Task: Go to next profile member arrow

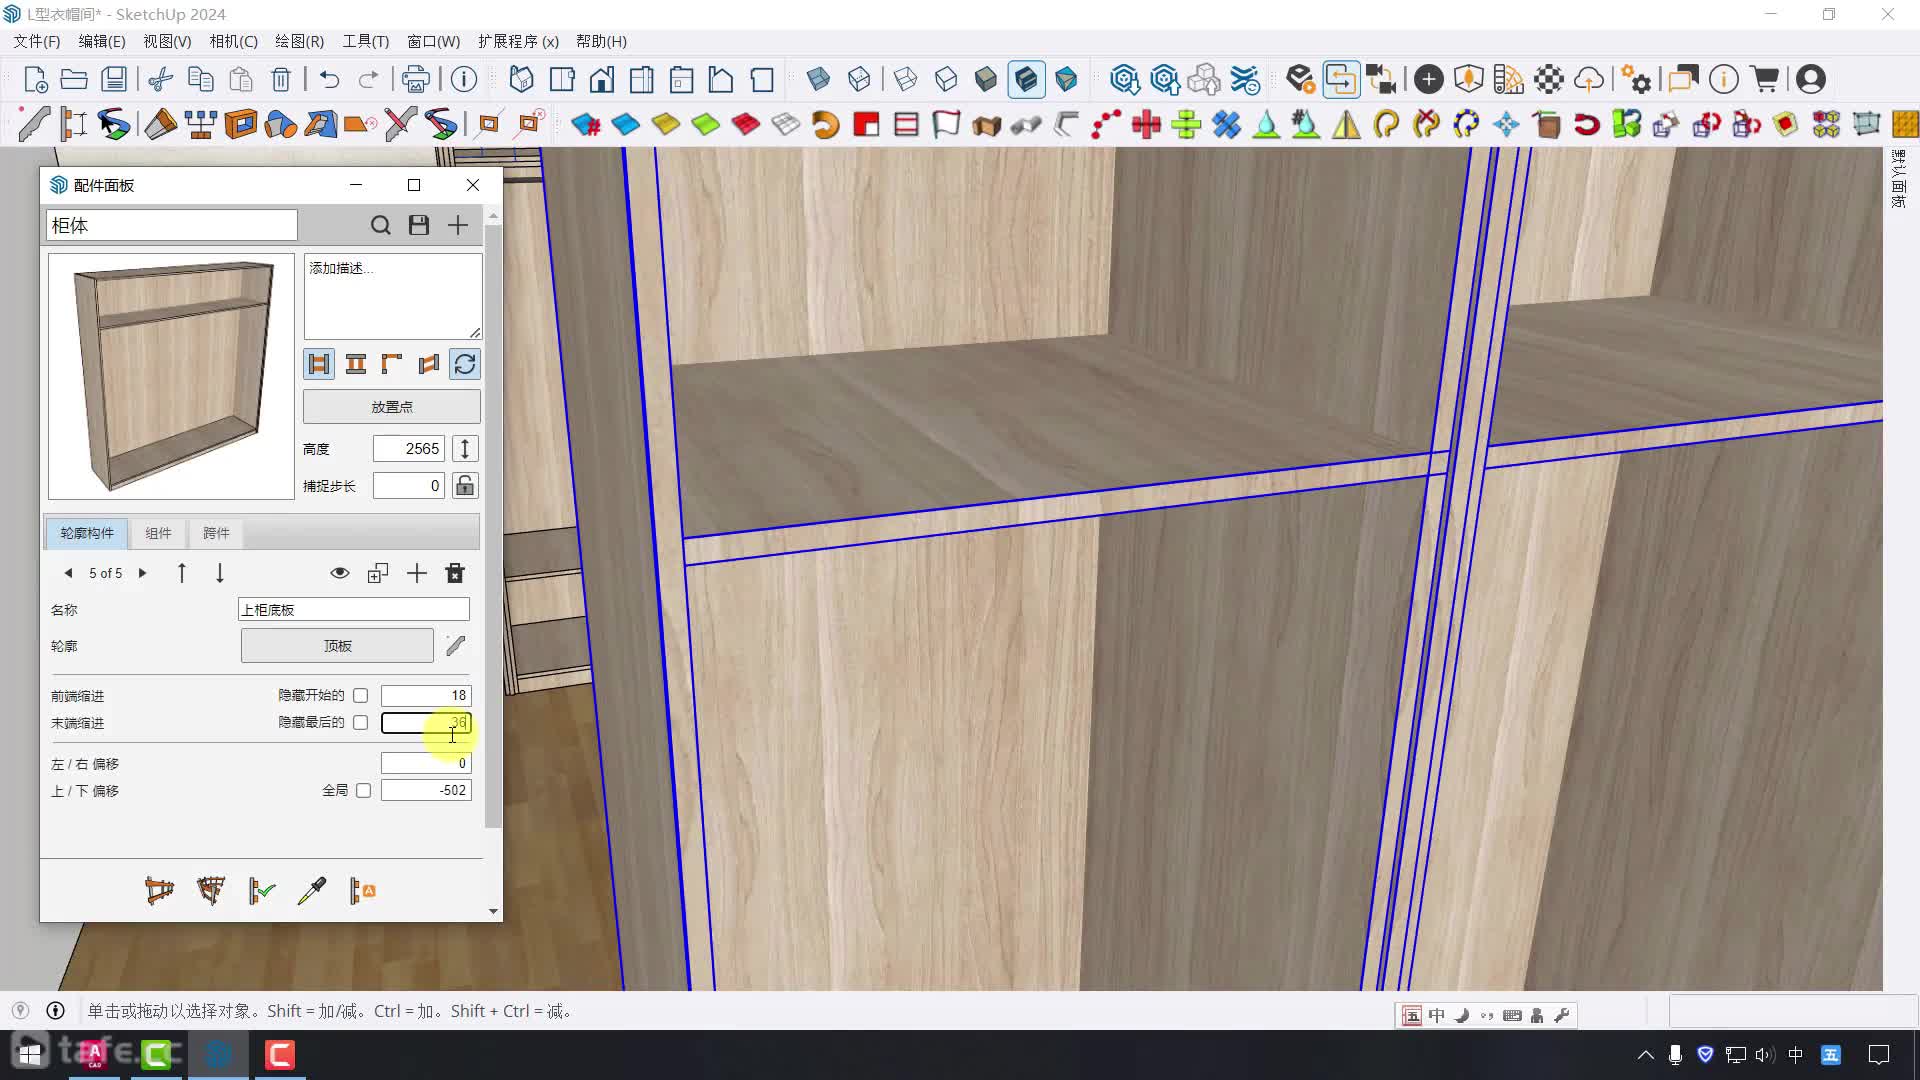Action: pyautogui.click(x=142, y=573)
